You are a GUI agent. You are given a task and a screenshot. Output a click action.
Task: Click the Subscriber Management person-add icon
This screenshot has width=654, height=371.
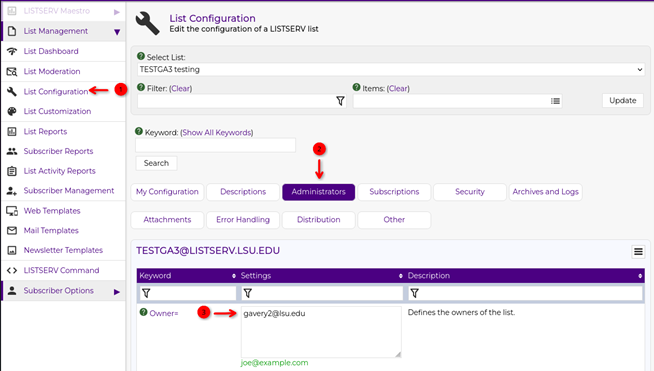(12, 191)
